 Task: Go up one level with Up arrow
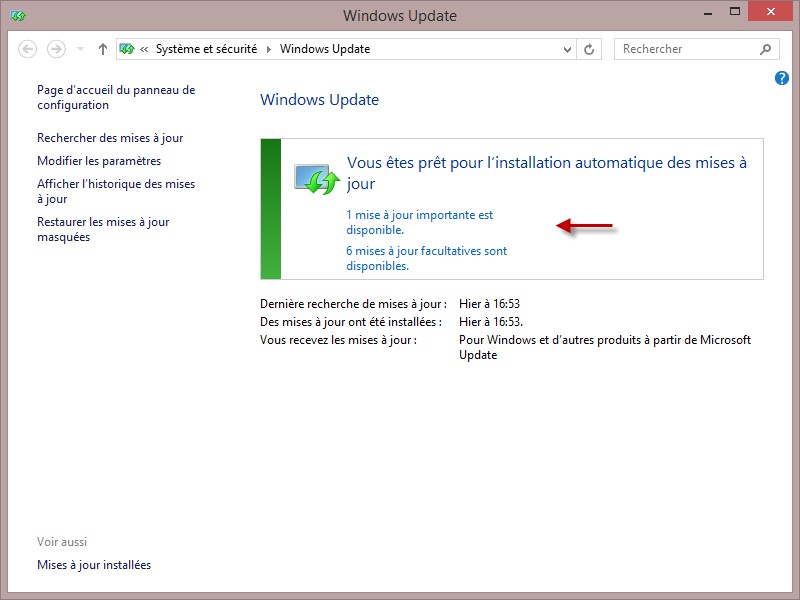point(103,49)
